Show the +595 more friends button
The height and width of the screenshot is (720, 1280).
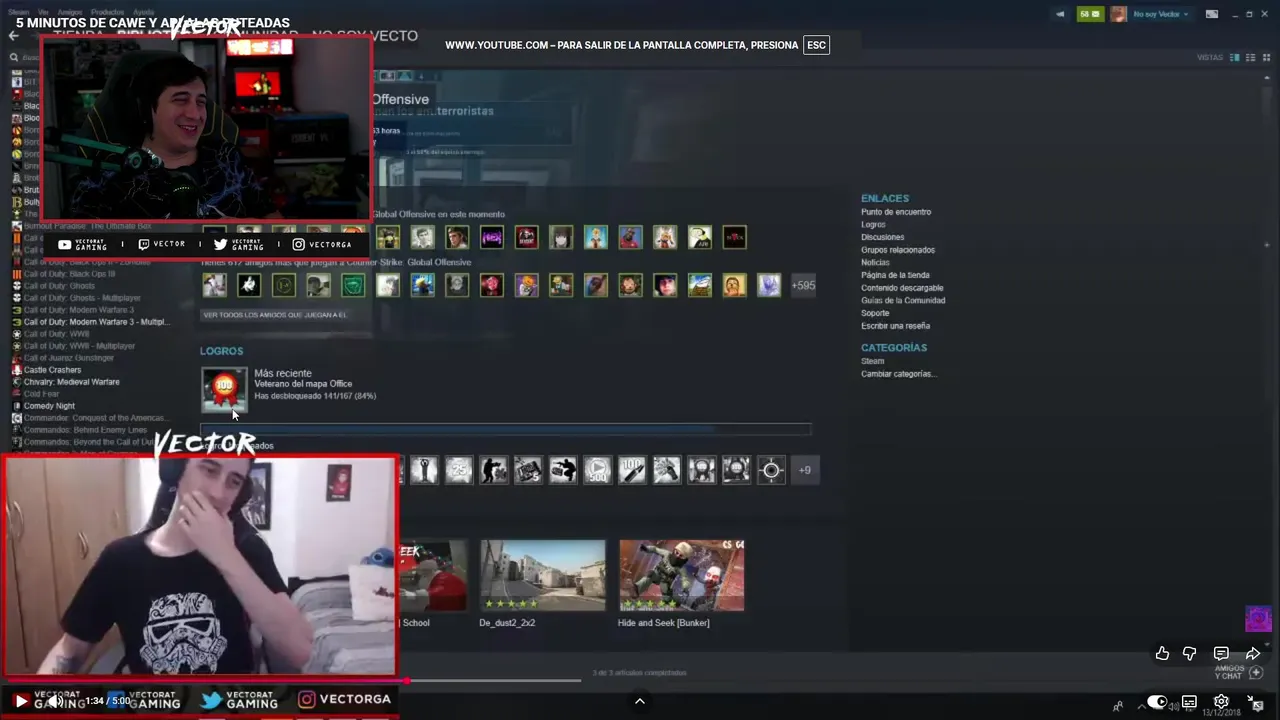[803, 285]
